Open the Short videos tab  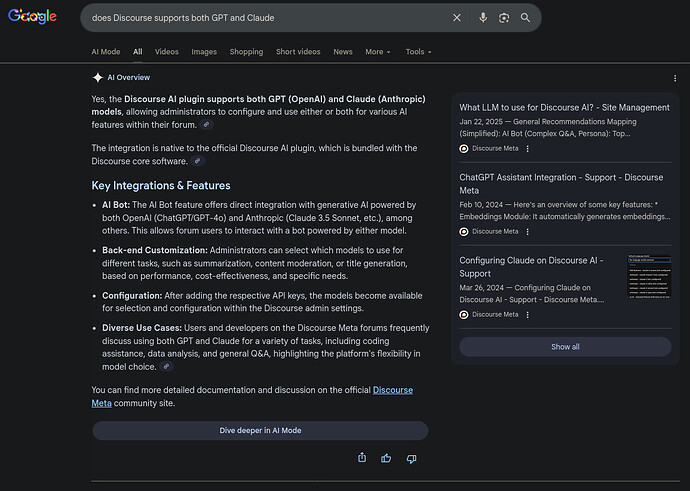tap(298, 51)
